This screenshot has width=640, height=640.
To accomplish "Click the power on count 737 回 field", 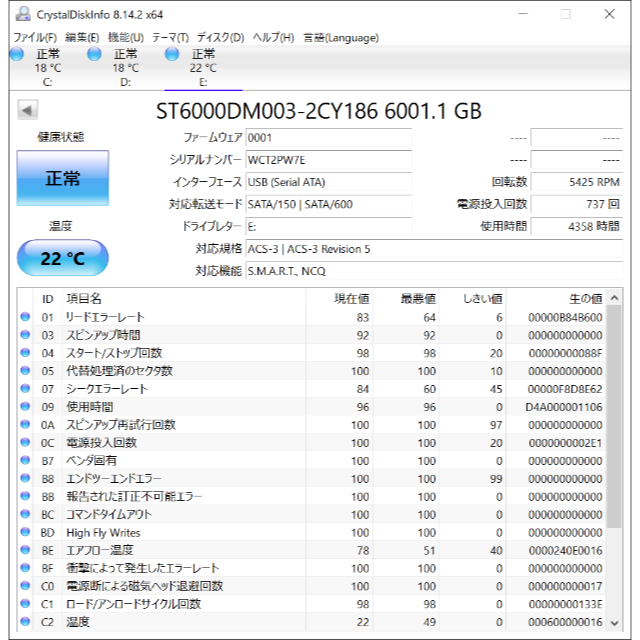I will coord(577,204).
